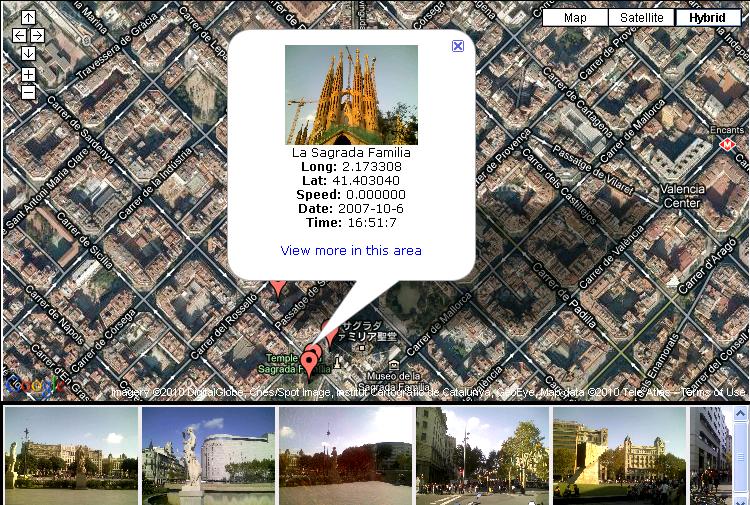Click the View more in this area link
750x505 pixels.
point(351,251)
